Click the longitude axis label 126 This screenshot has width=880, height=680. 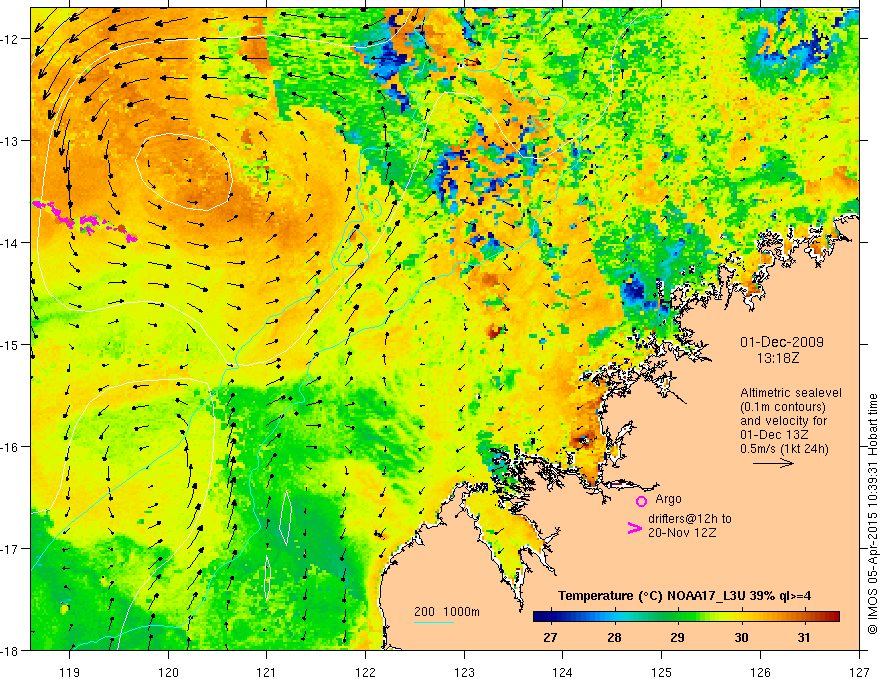pyautogui.click(x=760, y=672)
